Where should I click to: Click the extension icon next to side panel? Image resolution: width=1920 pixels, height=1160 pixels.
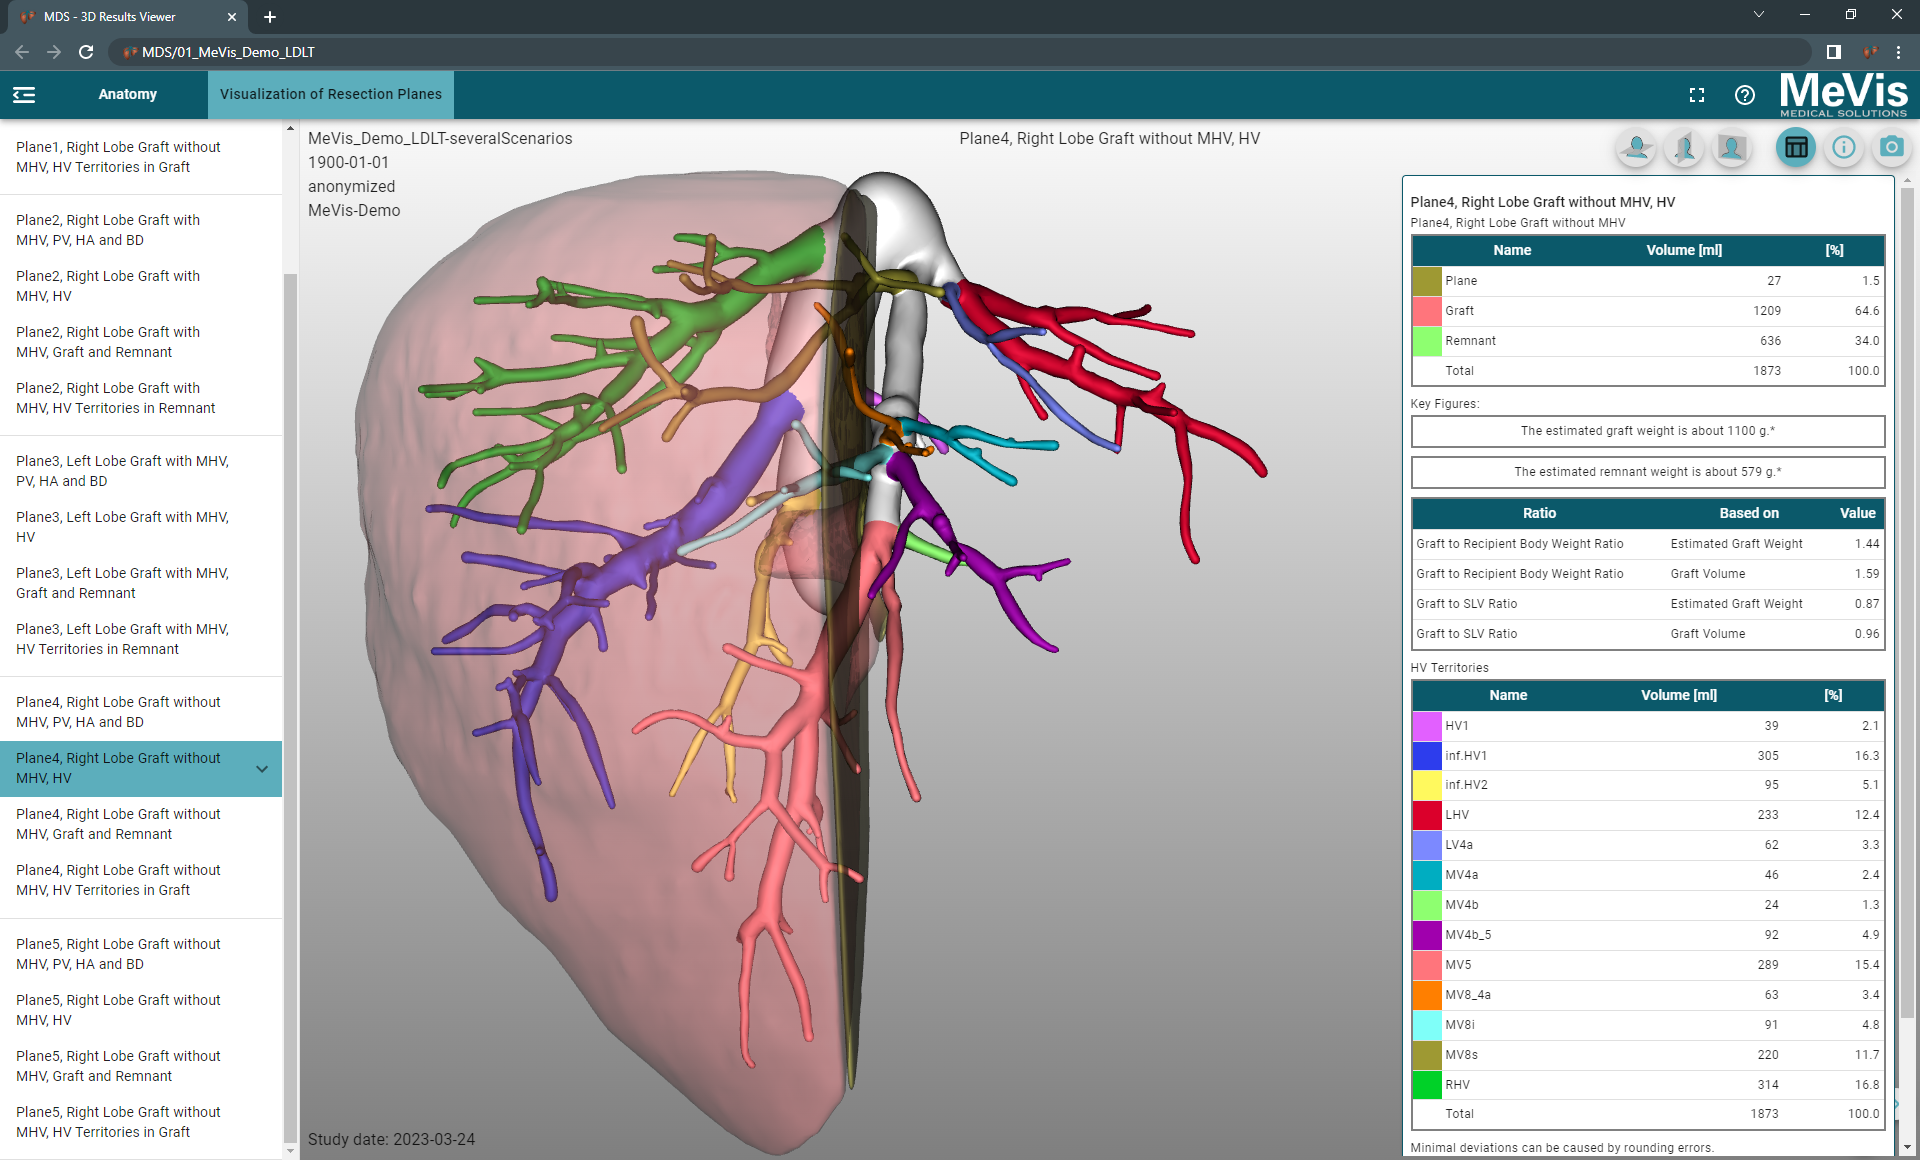1870,52
